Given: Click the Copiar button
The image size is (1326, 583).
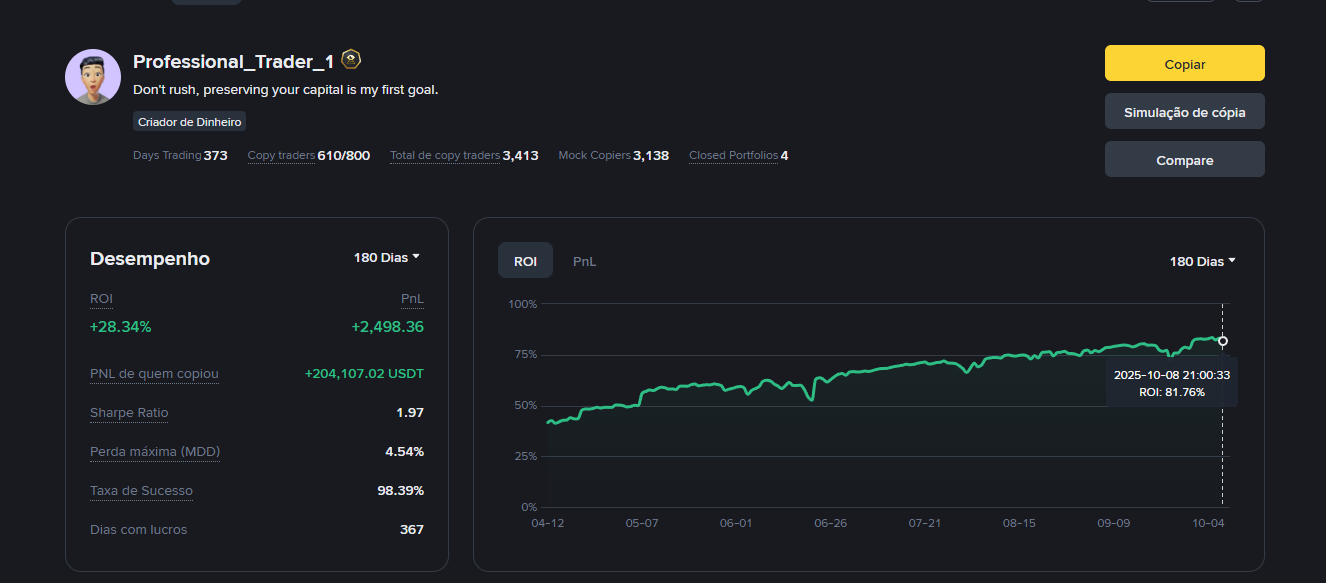Looking at the screenshot, I should [1184, 63].
